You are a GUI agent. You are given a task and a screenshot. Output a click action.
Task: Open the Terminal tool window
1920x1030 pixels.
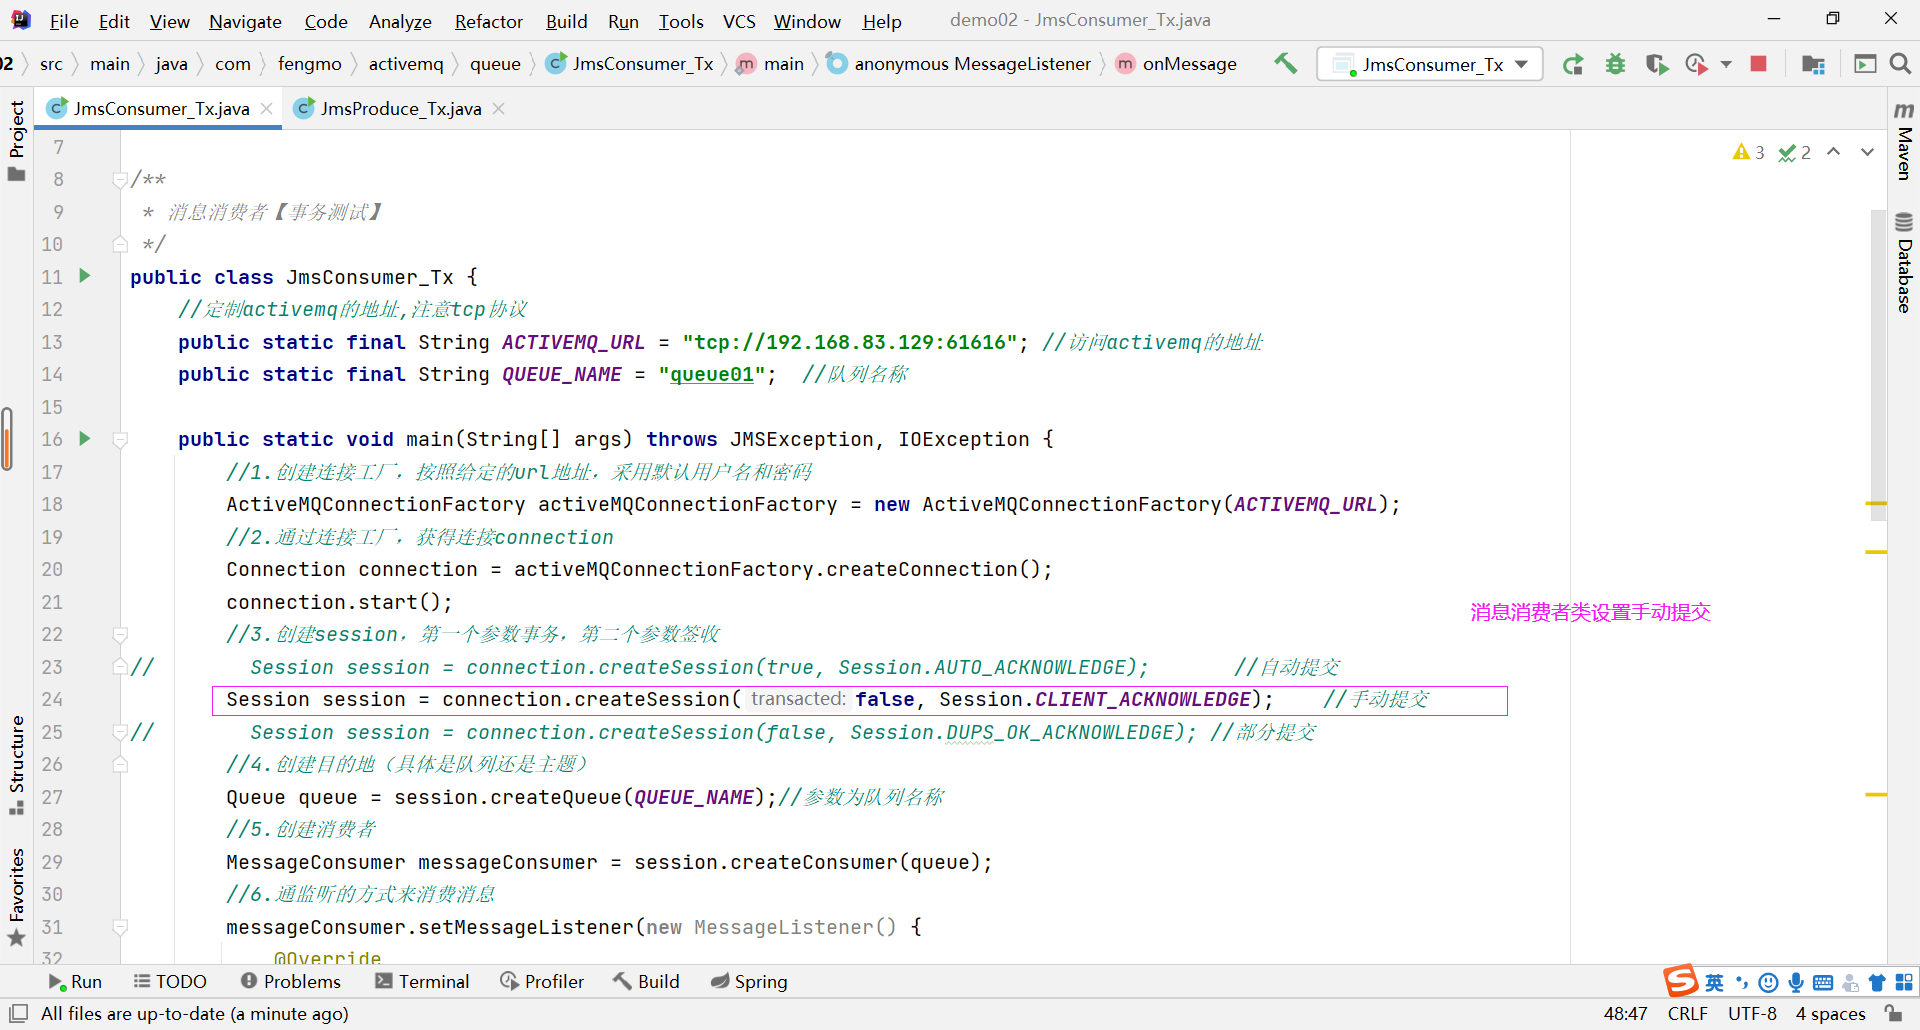(422, 981)
